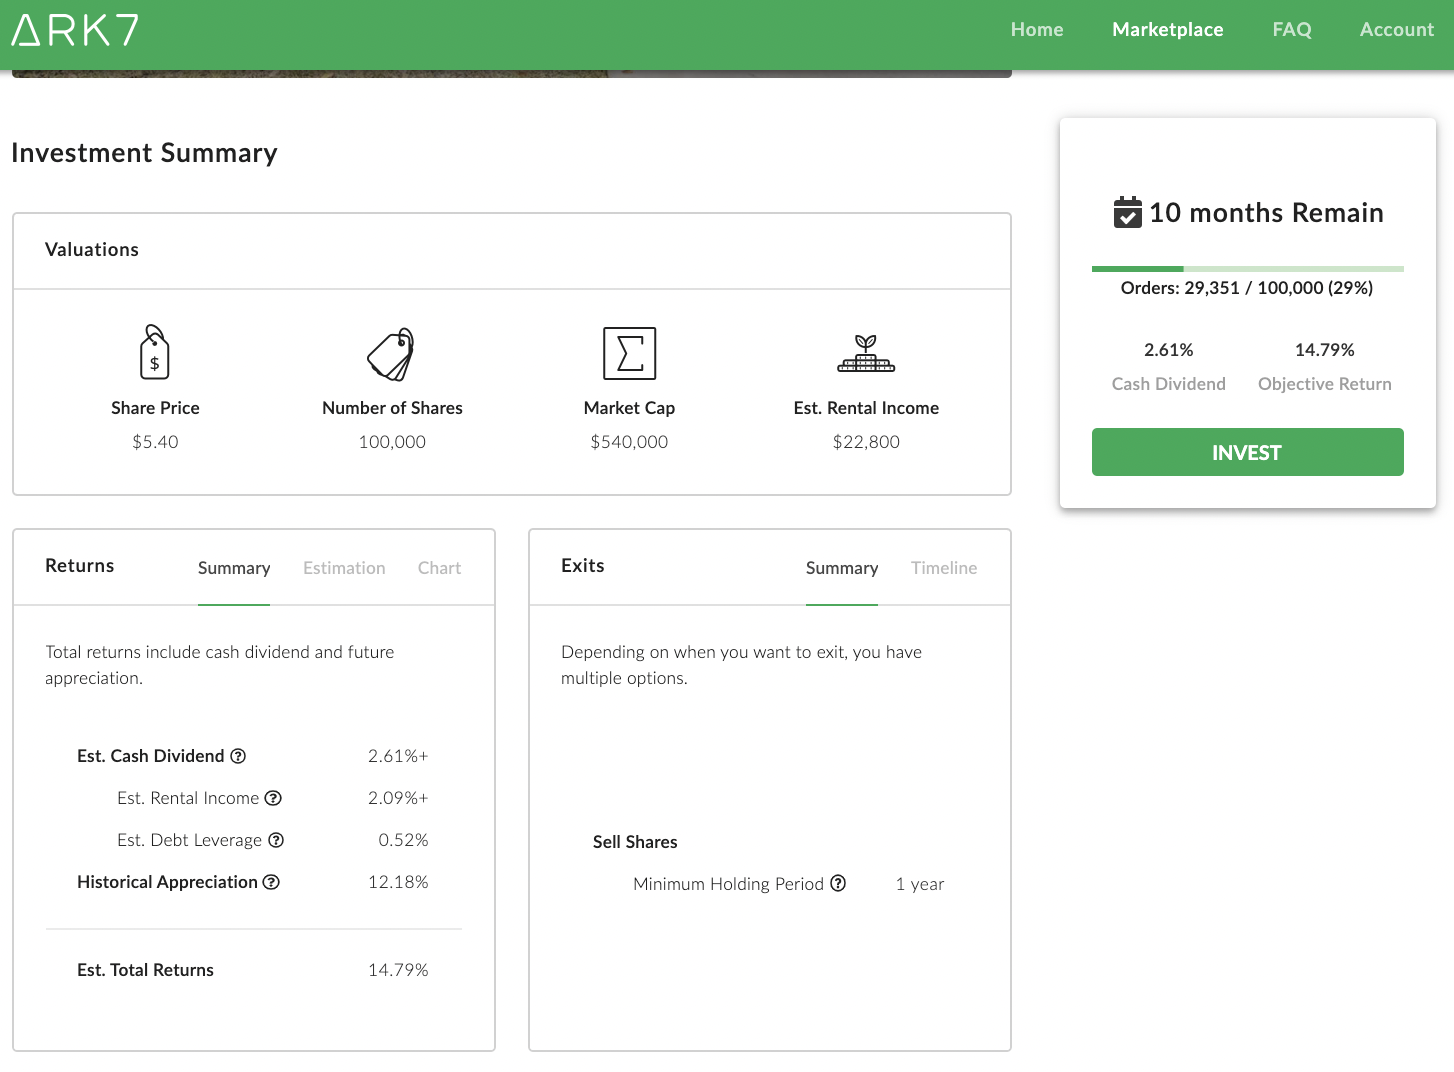Open help icon next to Est. Rental Income percentage
Image resolution: width=1454 pixels, height=1072 pixels.
pos(273,798)
